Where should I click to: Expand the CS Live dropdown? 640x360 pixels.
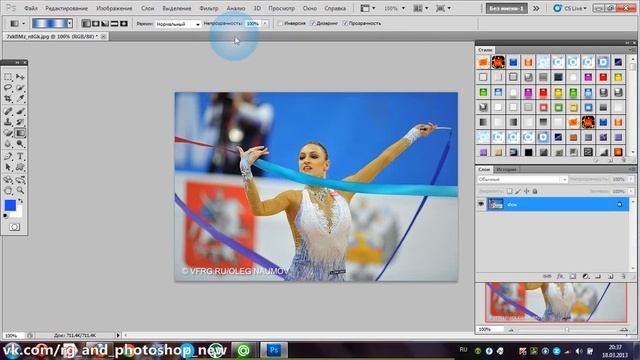pos(570,8)
